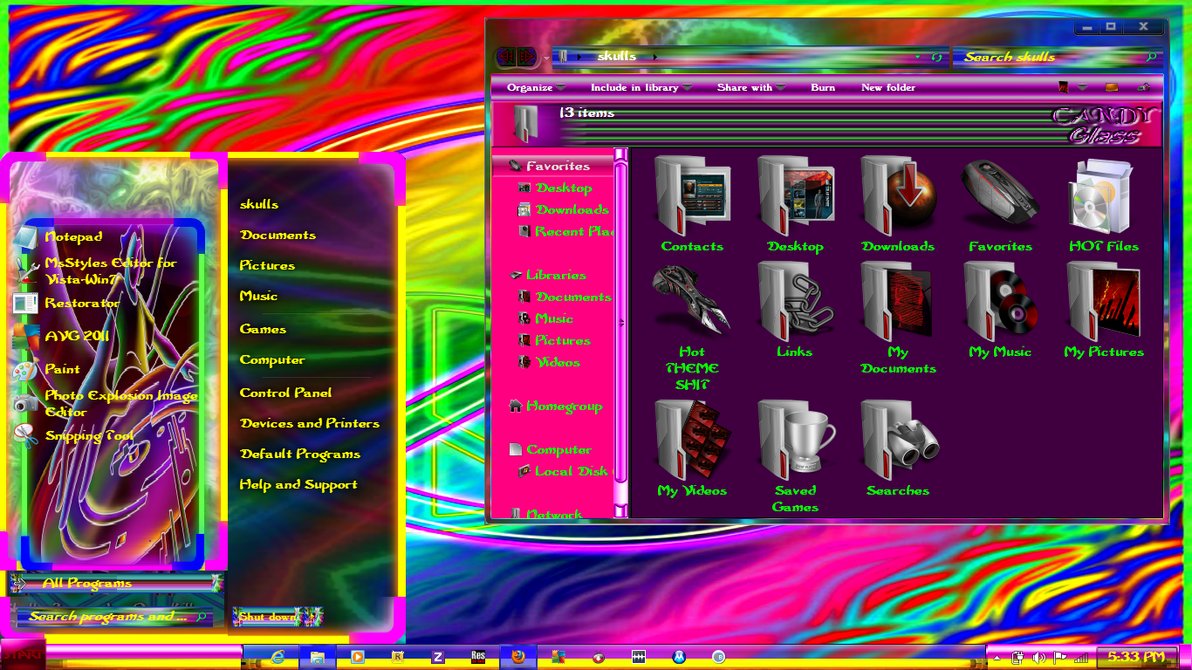This screenshot has width=1192, height=670.
Task: Expand the Include in library dropdown
Action: (x=640, y=88)
